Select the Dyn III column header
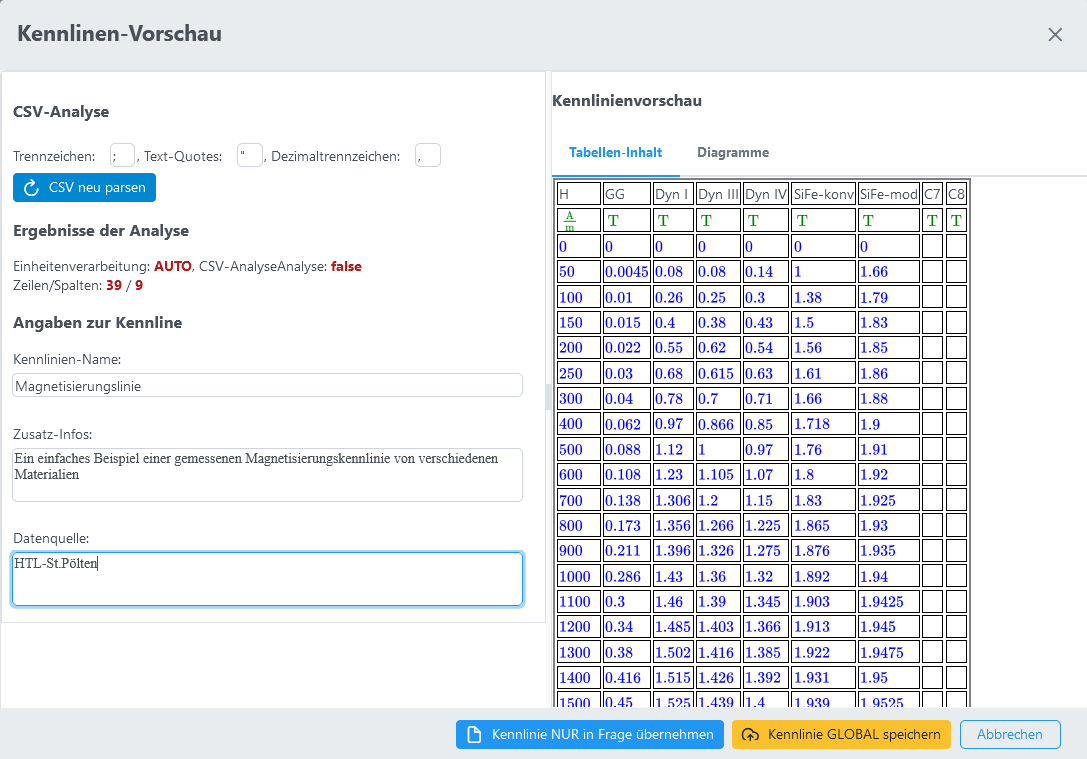This screenshot has width=1087, height=759. [718, 194]
